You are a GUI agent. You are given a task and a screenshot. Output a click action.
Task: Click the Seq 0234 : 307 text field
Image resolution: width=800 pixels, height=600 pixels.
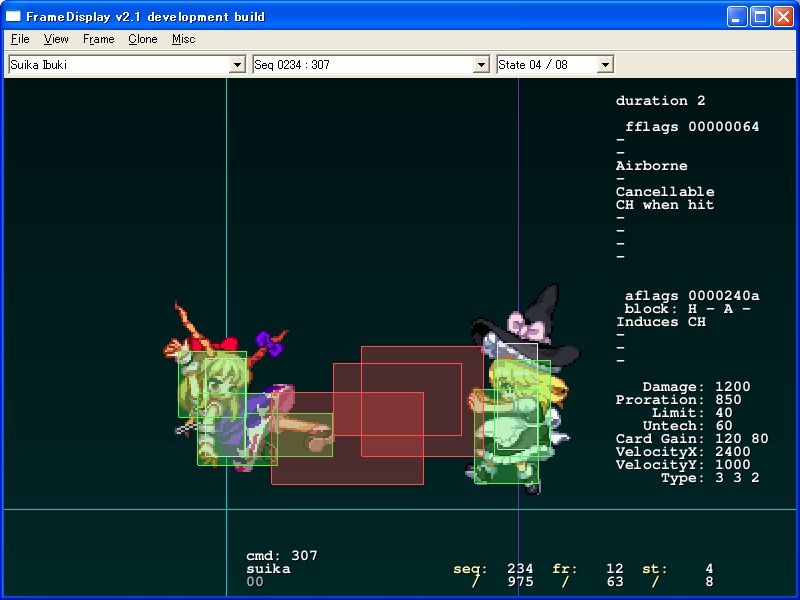(362, 65)
